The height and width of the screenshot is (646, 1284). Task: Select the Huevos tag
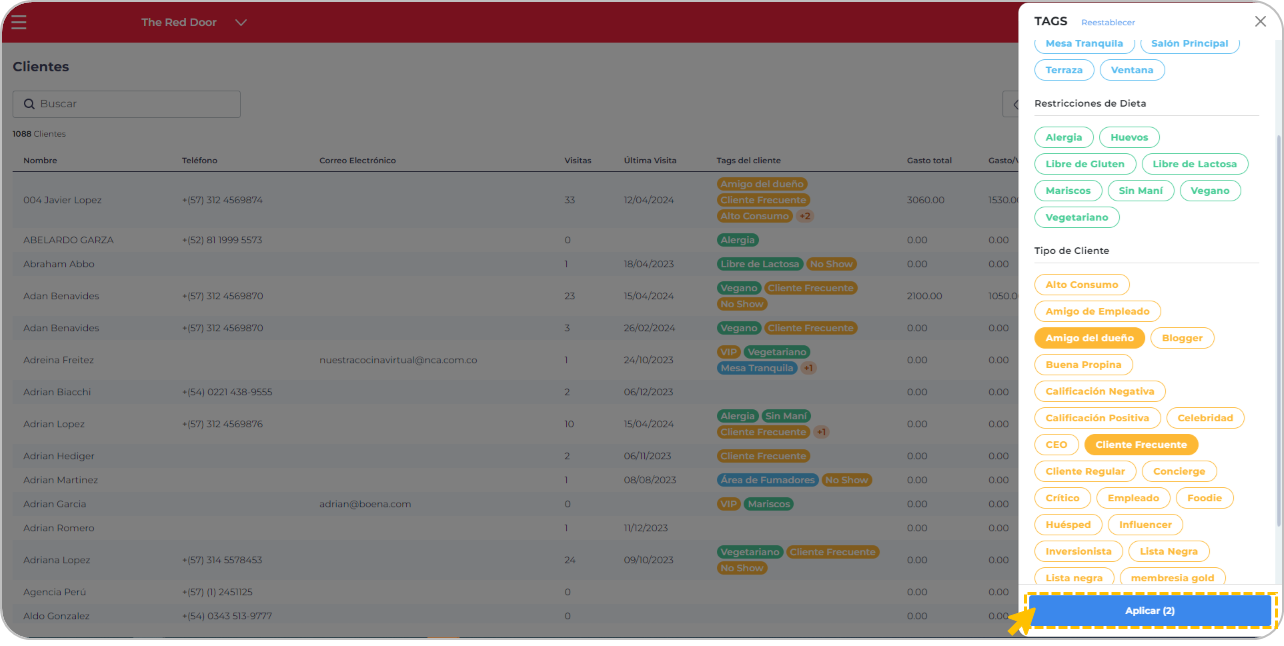point(1129,137)
